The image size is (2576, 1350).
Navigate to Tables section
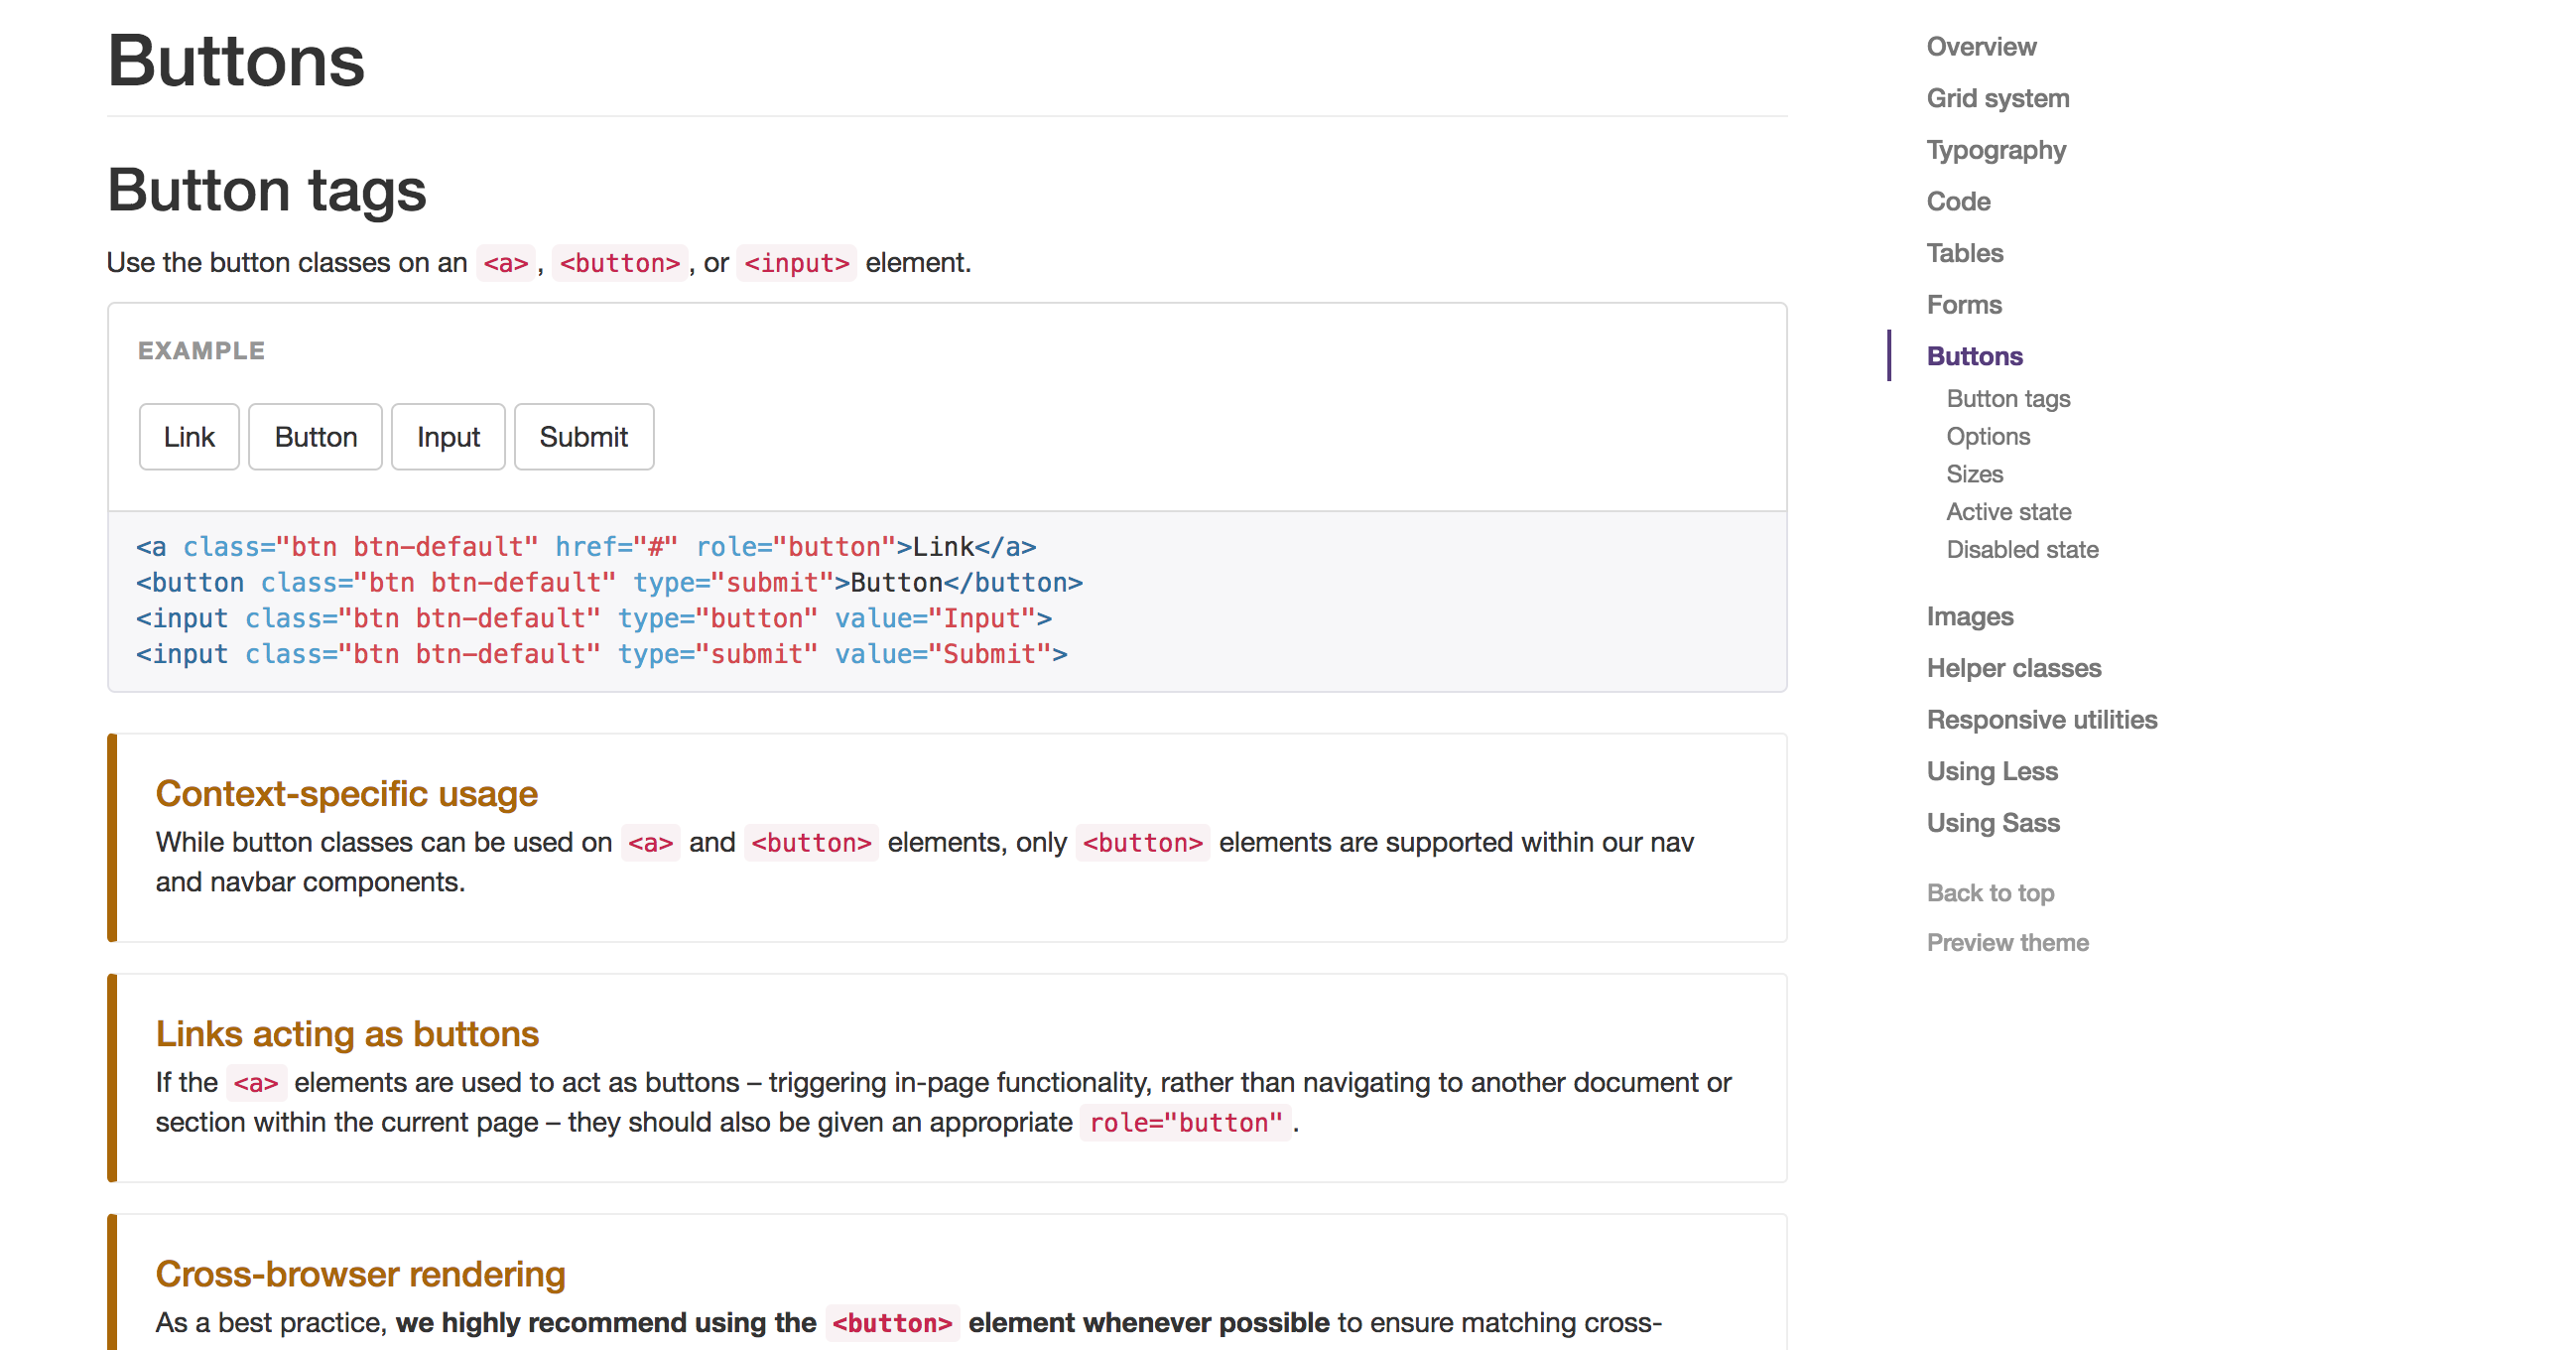tap(1965, 253)
